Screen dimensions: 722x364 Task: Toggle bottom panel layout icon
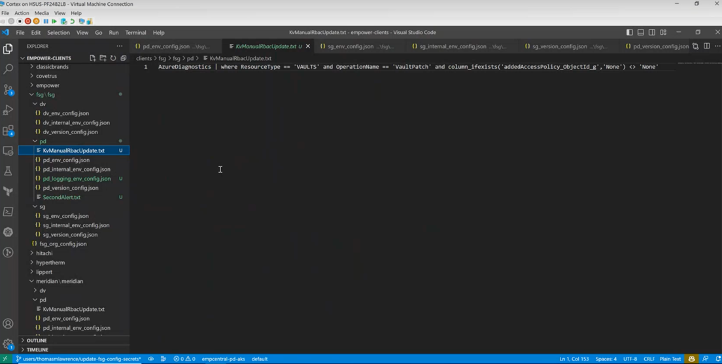pyautogui.click(x=640, y=32)
